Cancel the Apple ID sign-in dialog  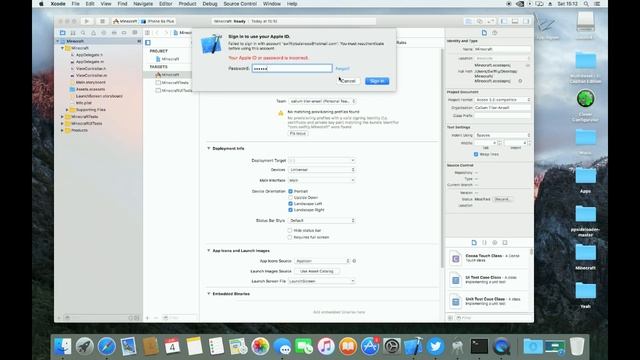click(x=348, y=81)
